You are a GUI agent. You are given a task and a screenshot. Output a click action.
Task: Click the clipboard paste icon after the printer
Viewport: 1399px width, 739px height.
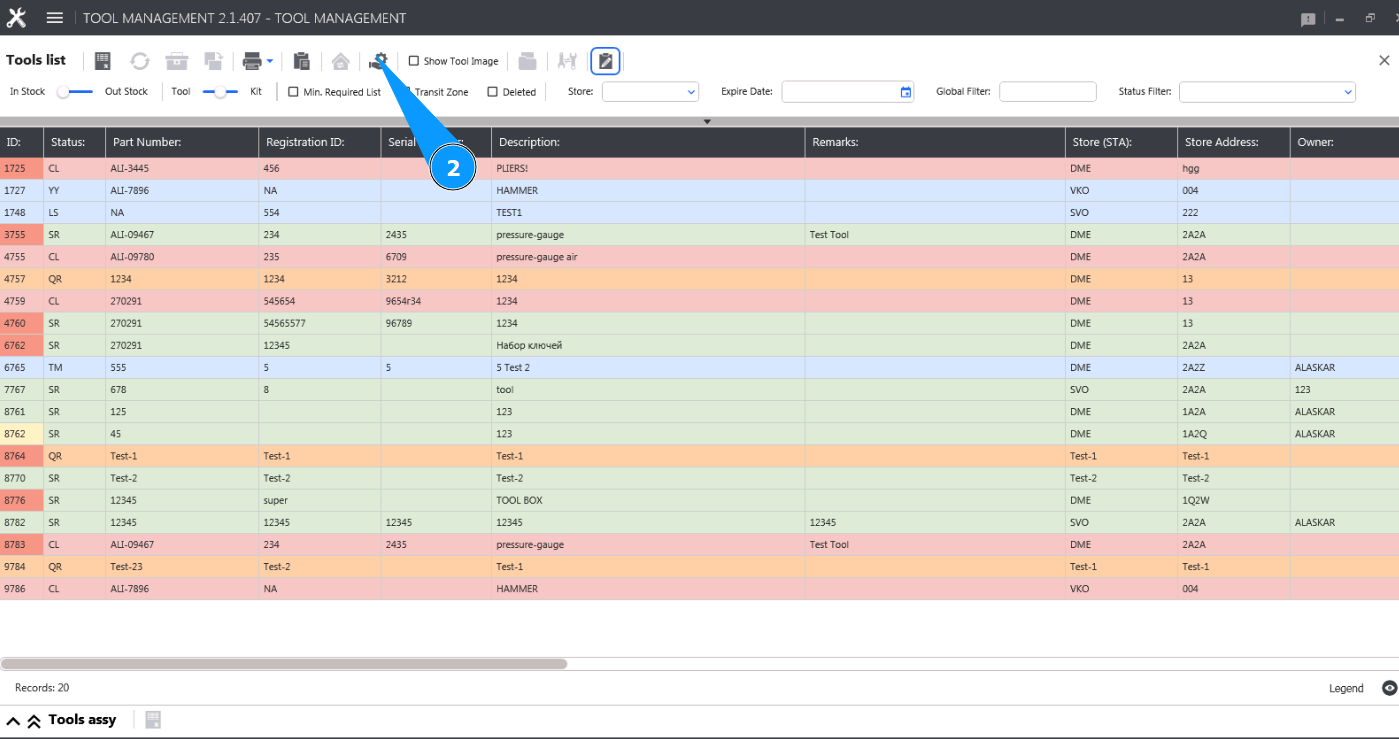coord(301,61)
